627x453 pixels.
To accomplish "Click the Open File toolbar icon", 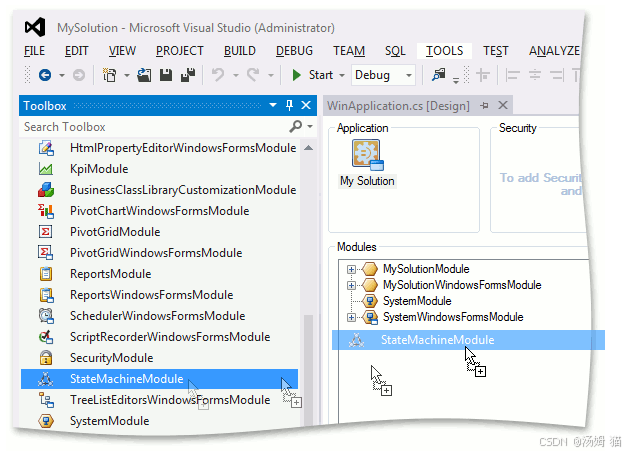I will point(144,75).
